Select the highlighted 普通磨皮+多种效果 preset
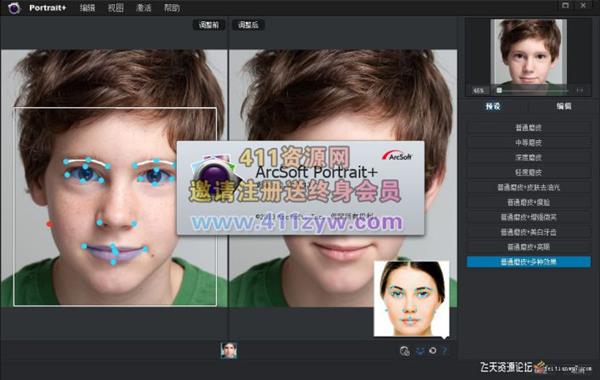This screenshot has width=600, height=380. (x=528, y=262)
